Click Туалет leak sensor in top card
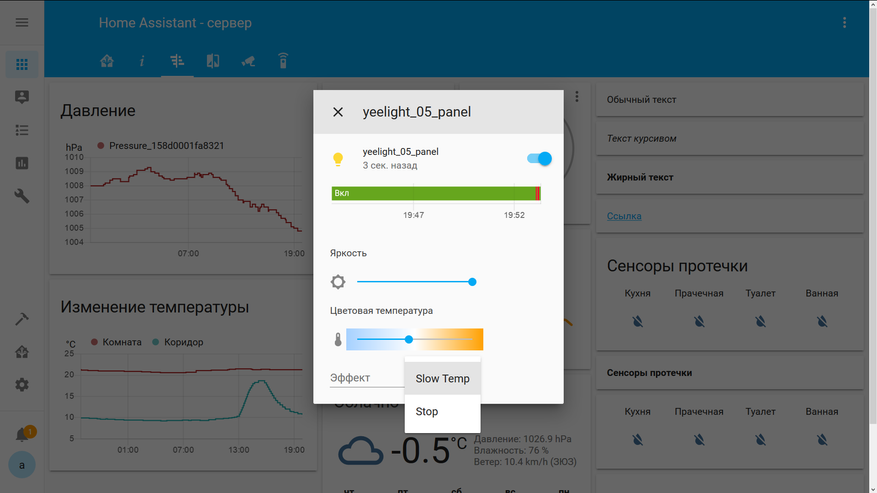This screenshot has height=493, width=877. tap(761, 321)
